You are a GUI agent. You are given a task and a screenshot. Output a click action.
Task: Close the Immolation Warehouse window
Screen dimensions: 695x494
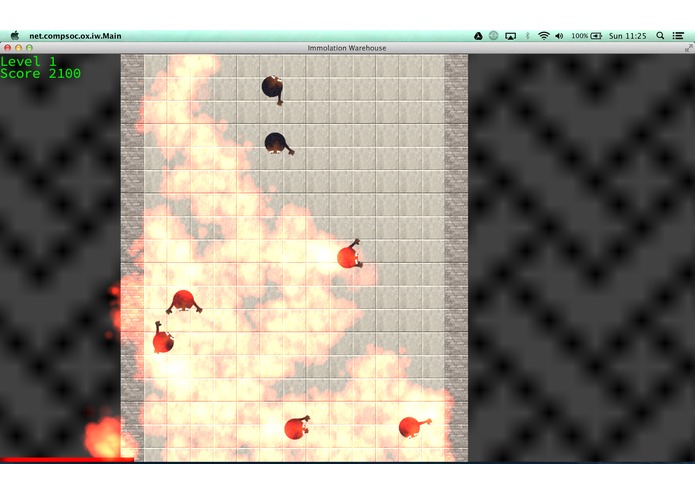pyautogui.click(x=8, y=47)
